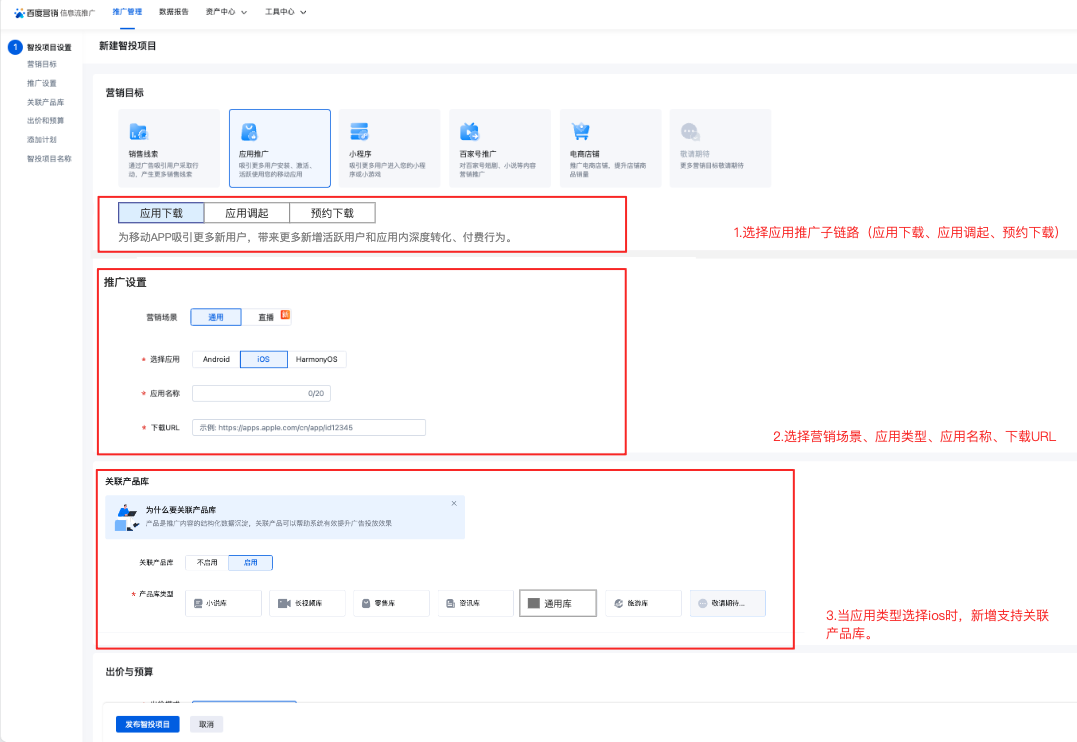1077x742 pixels.
Task: Choose the 小说库 product library type
Action: 223,603
